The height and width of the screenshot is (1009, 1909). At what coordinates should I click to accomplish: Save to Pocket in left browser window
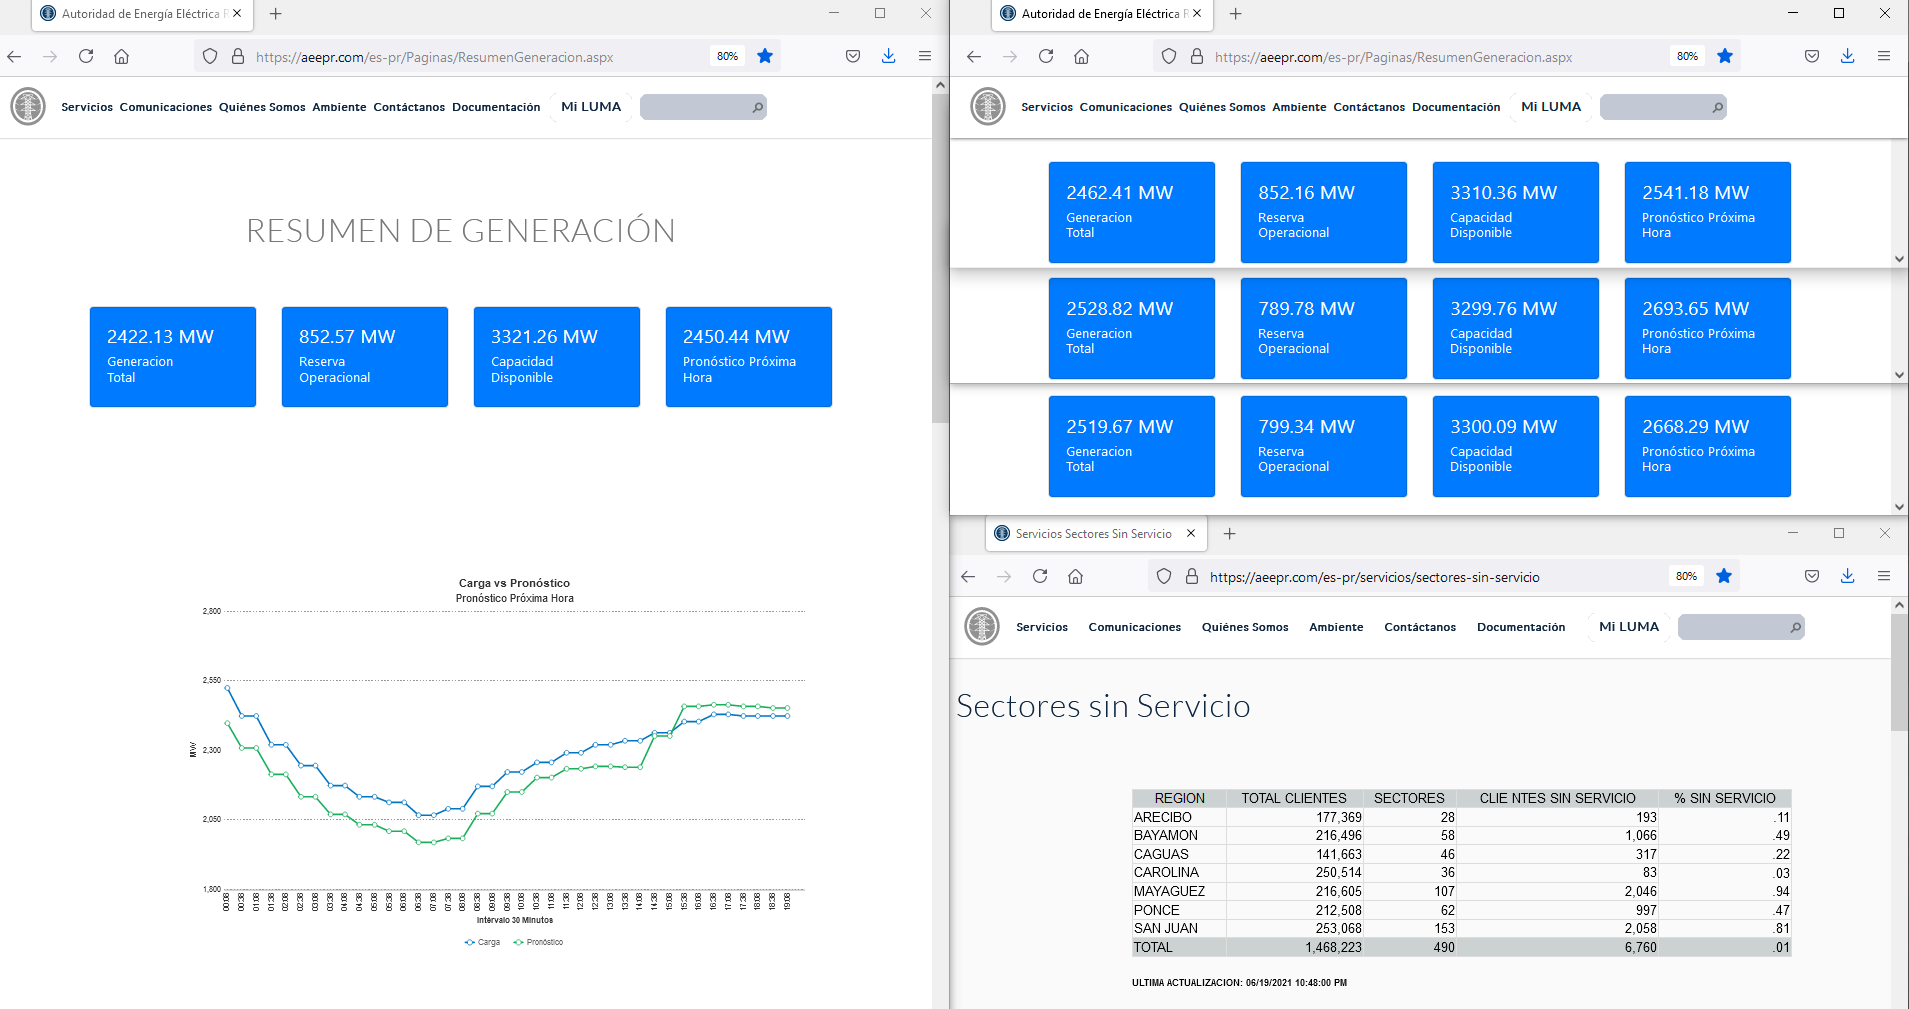(x=853, y=56)
